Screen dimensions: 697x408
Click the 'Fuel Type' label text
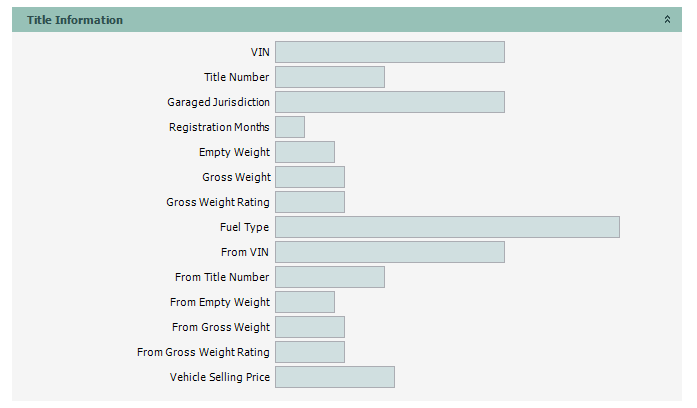point(244,227)
